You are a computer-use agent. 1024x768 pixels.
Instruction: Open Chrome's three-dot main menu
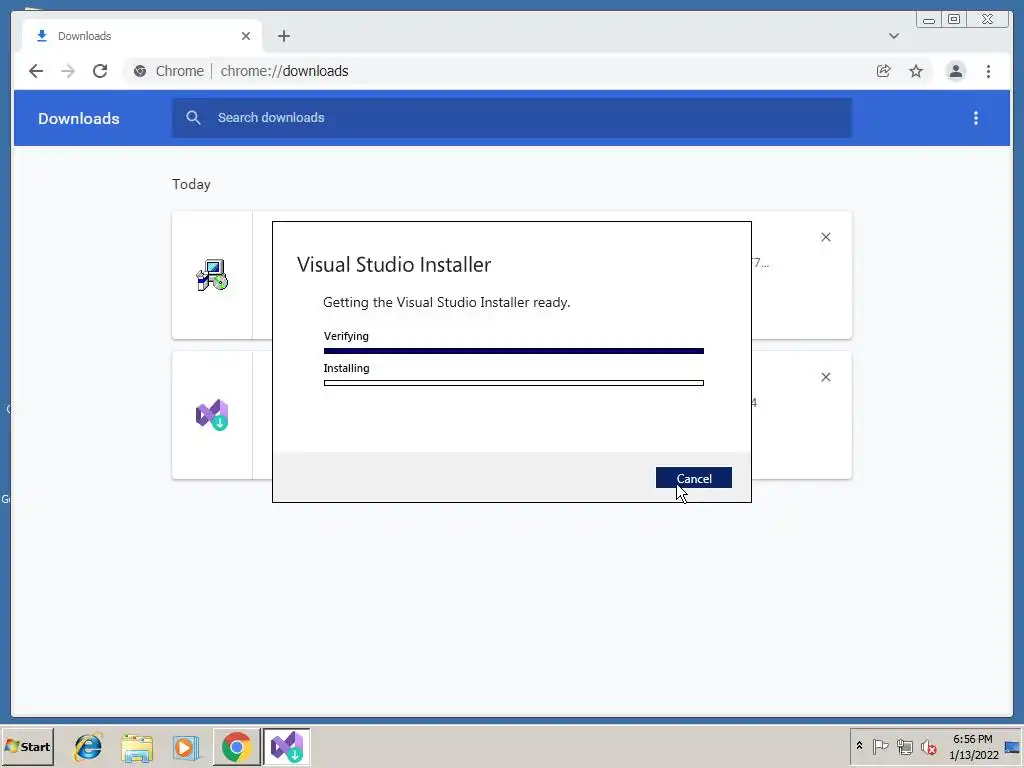(x=988, y=71)
